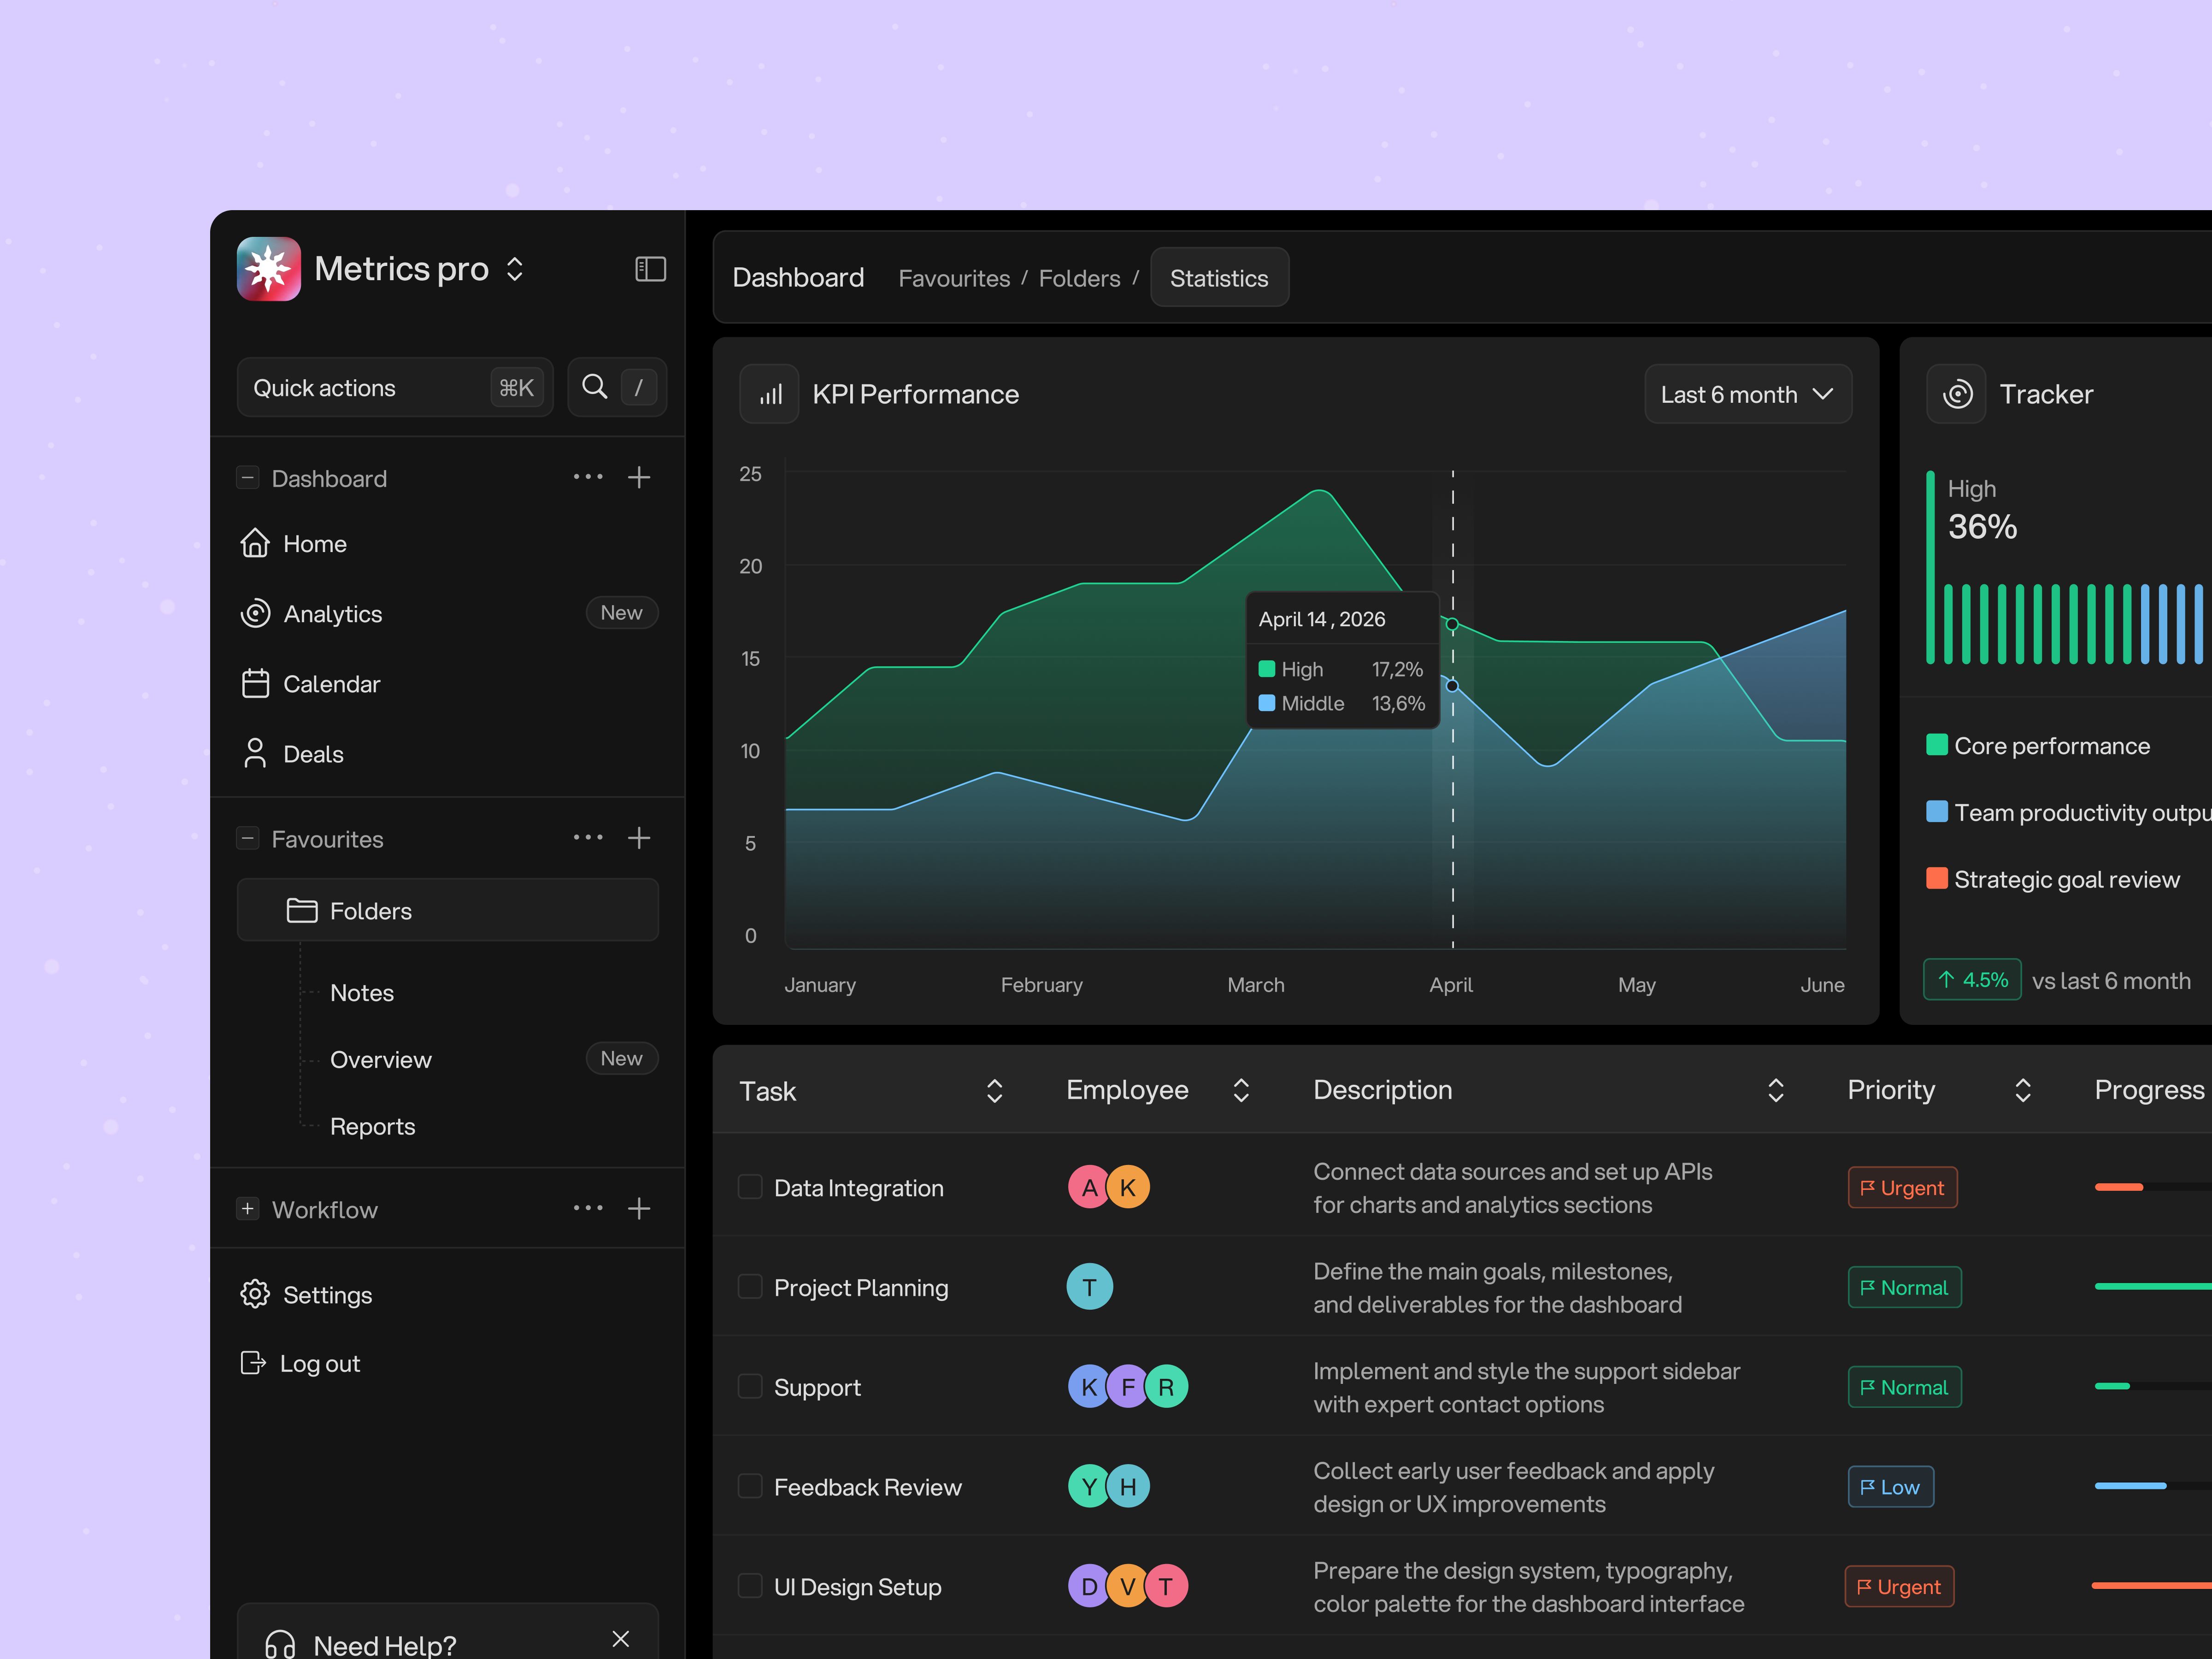The height and width of the screenshot is (1659, 2212).
Task: Click Log out in the sidebar
Action: point(319,1363)
